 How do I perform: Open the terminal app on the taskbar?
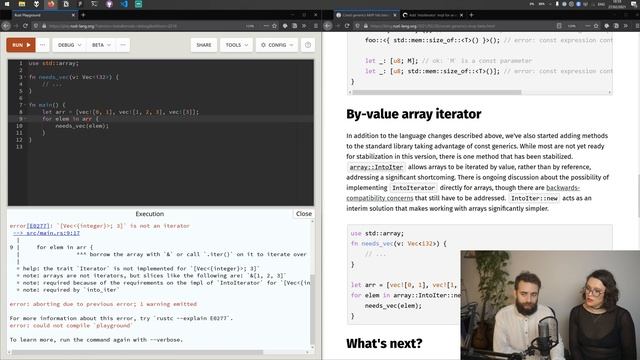click(94, 4)
